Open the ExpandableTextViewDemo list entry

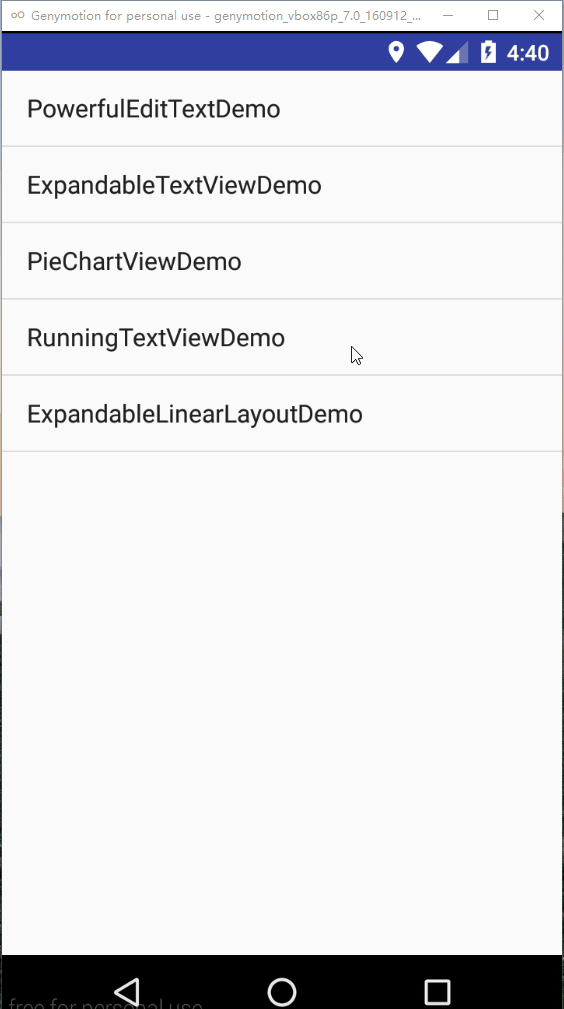point(282,185)
